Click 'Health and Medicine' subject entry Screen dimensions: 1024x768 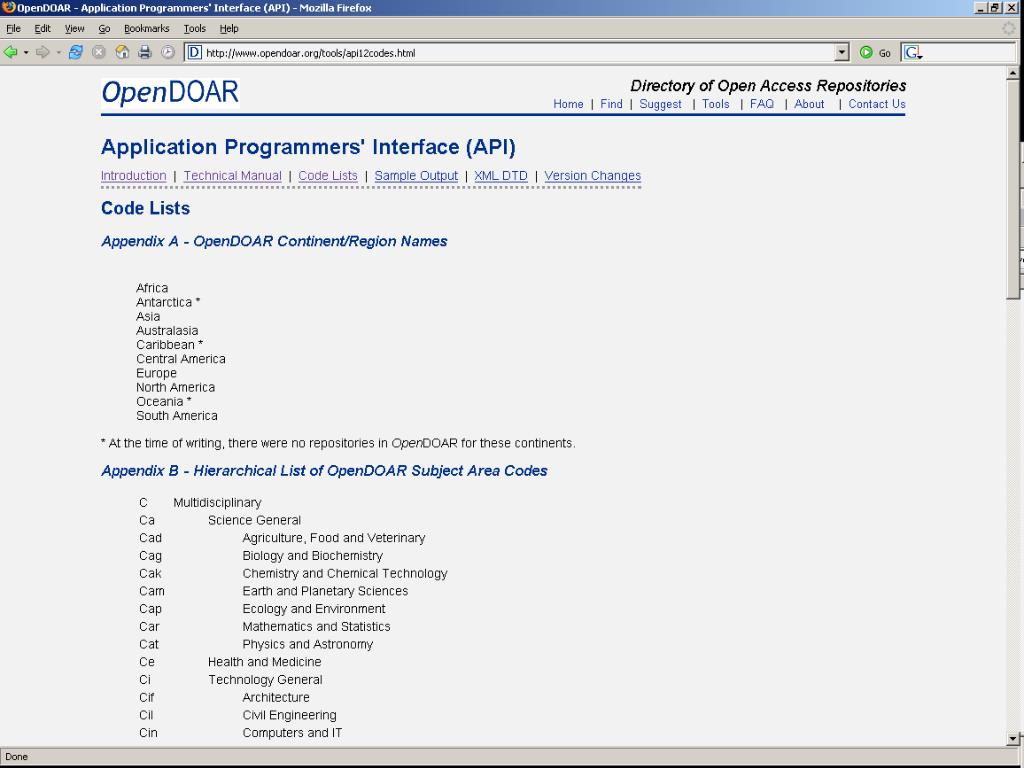[x=264, y=662]
